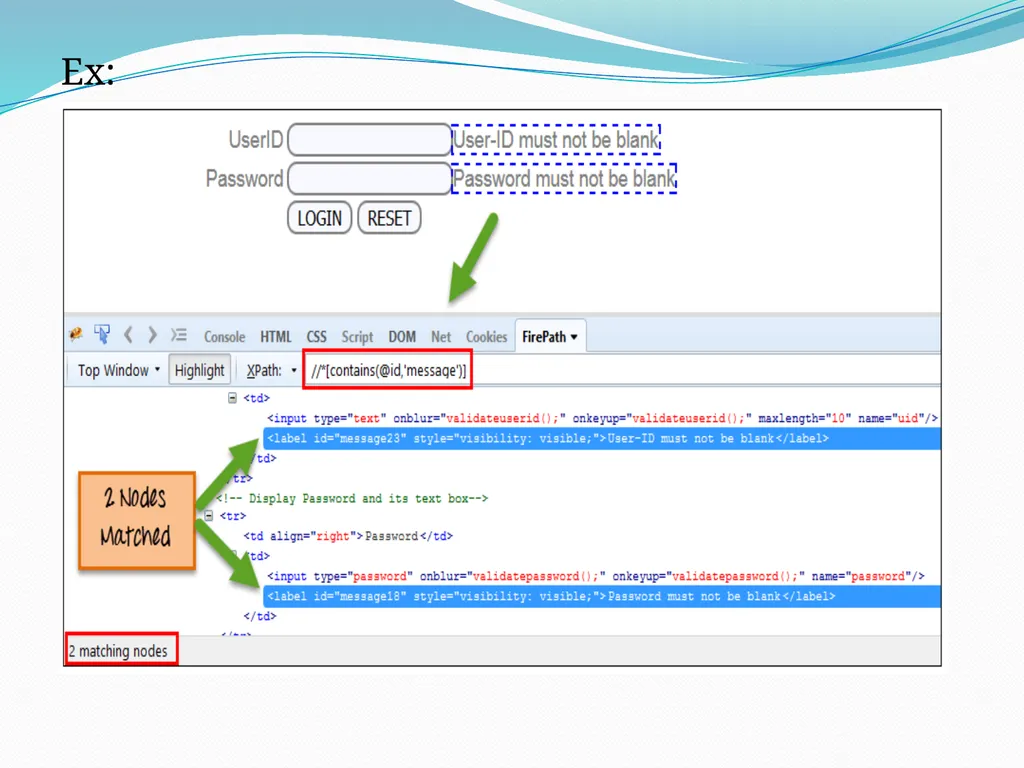Activate the inspect element pointer icon

coord(102,334)
